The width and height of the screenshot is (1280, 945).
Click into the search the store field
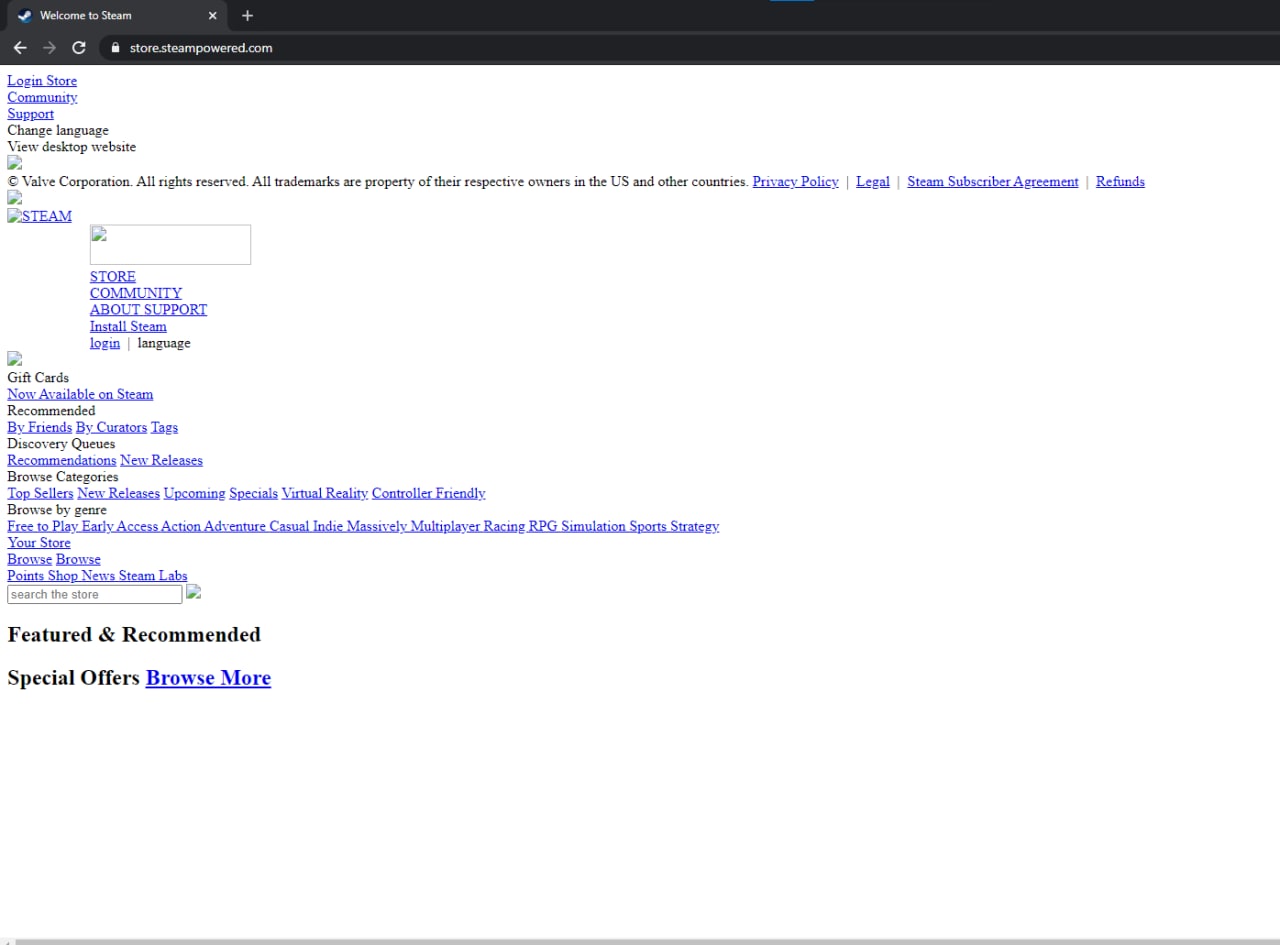coord(95,594)
